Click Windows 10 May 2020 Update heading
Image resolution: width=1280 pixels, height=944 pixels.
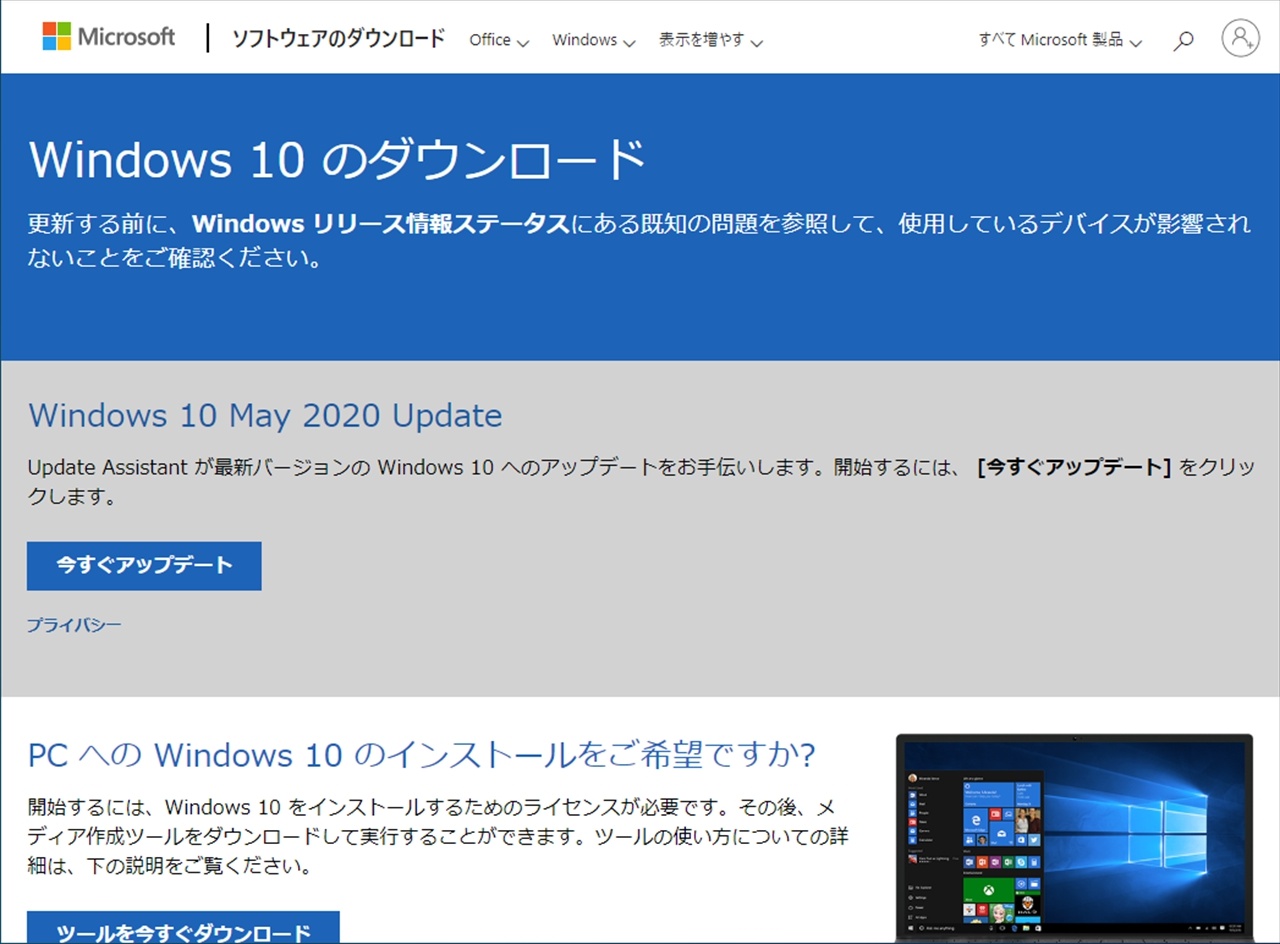[x=265, y=415]
